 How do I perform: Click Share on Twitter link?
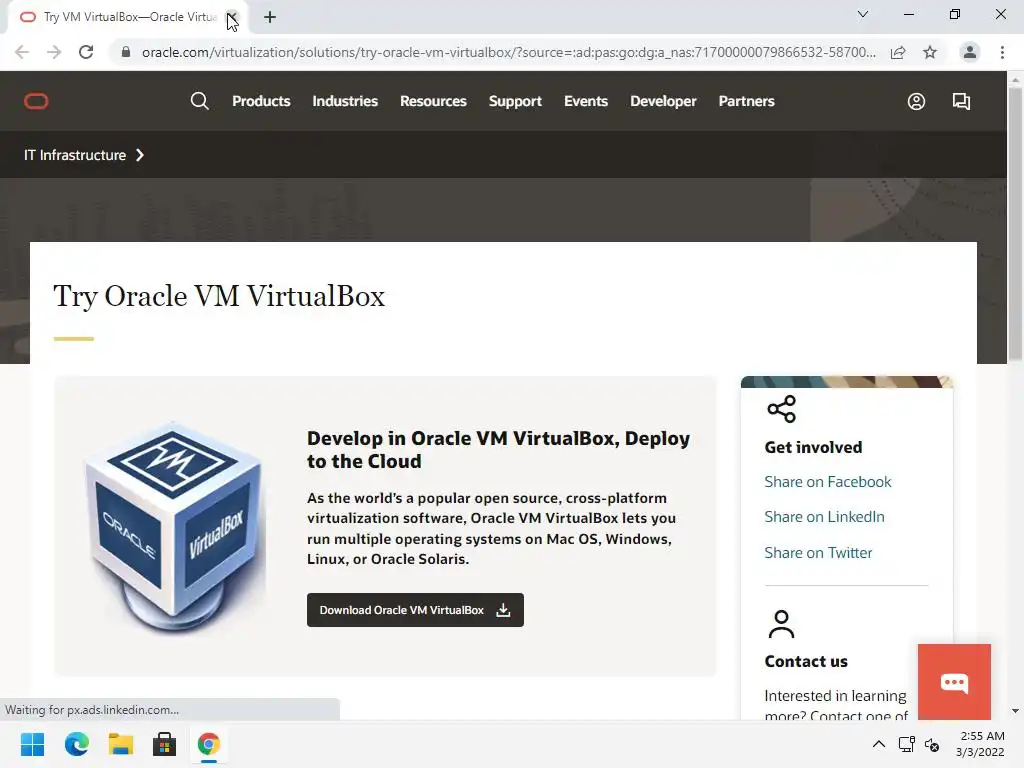818,552
